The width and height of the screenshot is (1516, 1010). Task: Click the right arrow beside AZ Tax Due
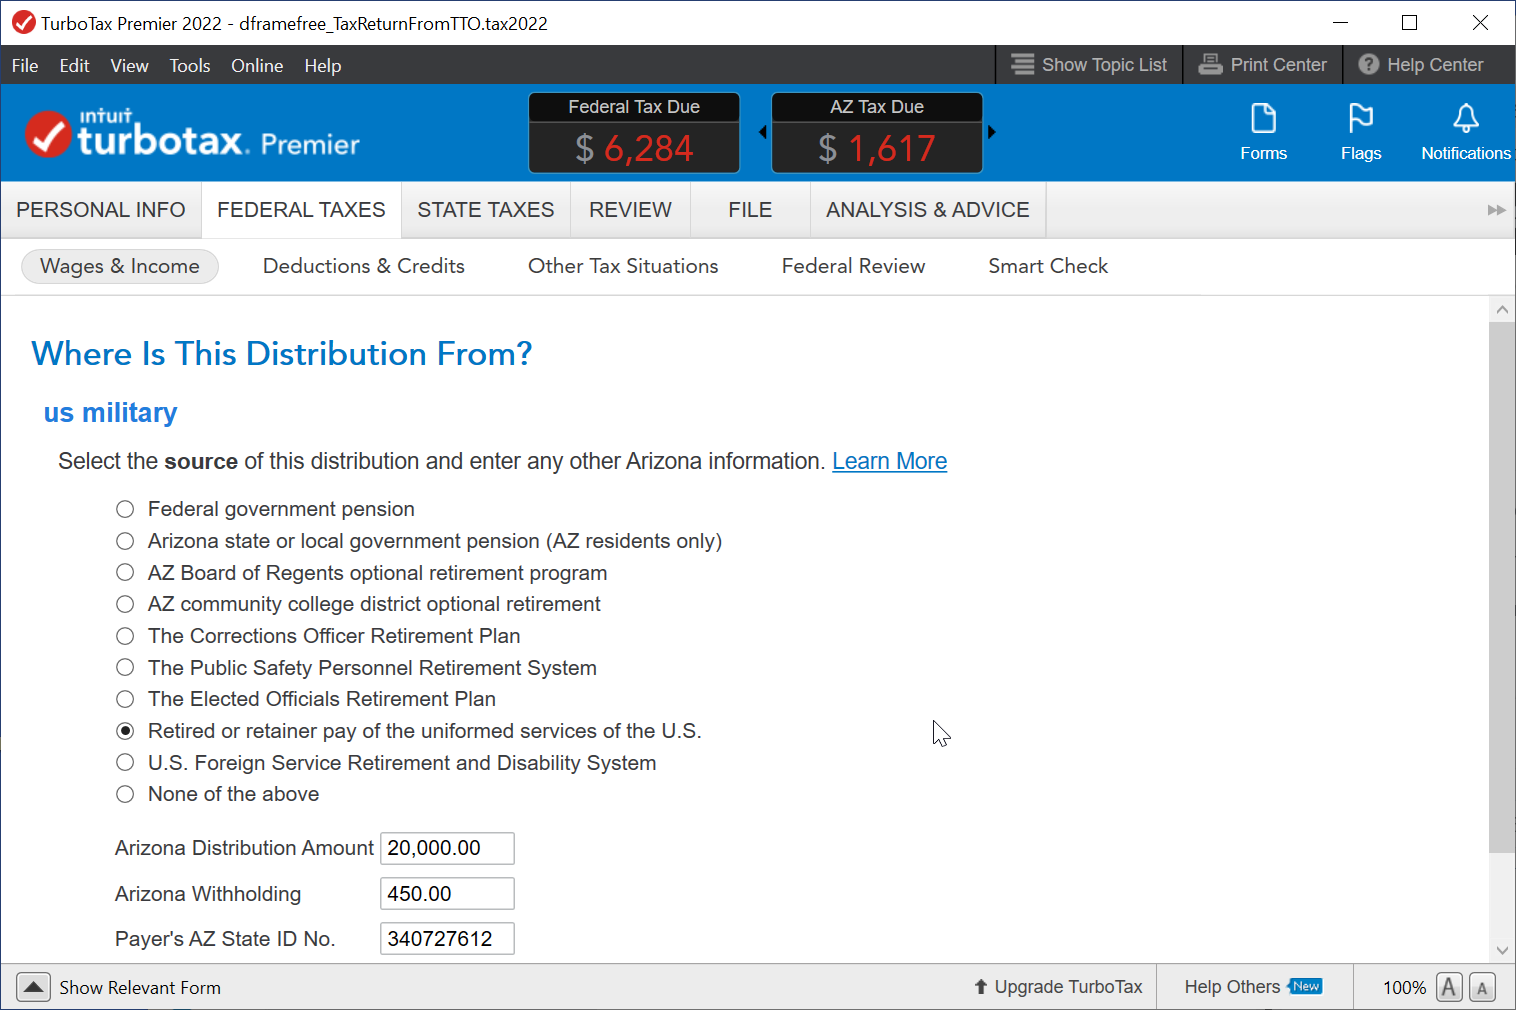991,132
